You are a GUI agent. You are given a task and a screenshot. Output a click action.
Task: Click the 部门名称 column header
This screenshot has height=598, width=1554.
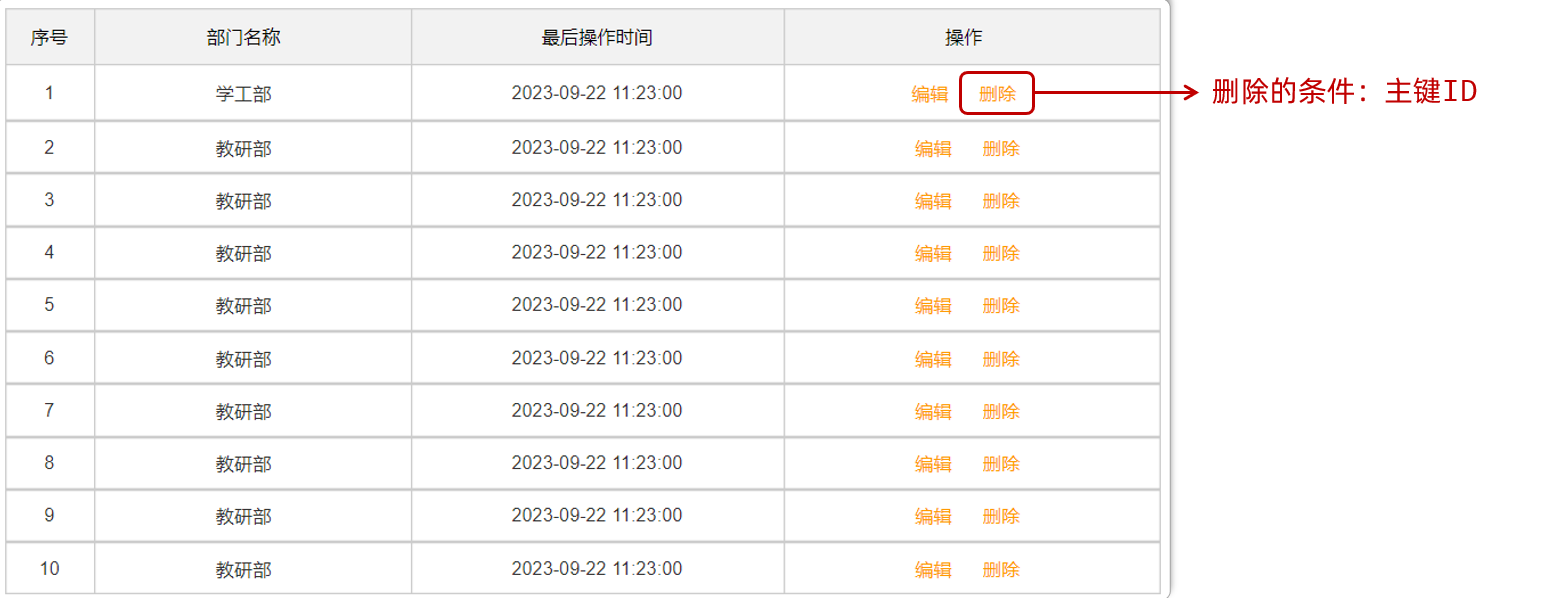pyautogui.click(x=243, y=38)
